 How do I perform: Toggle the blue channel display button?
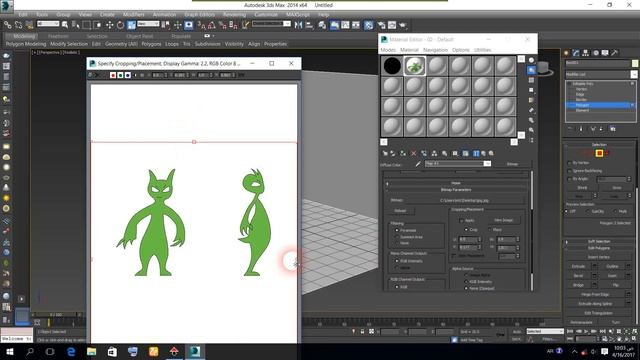coord(128,75)
